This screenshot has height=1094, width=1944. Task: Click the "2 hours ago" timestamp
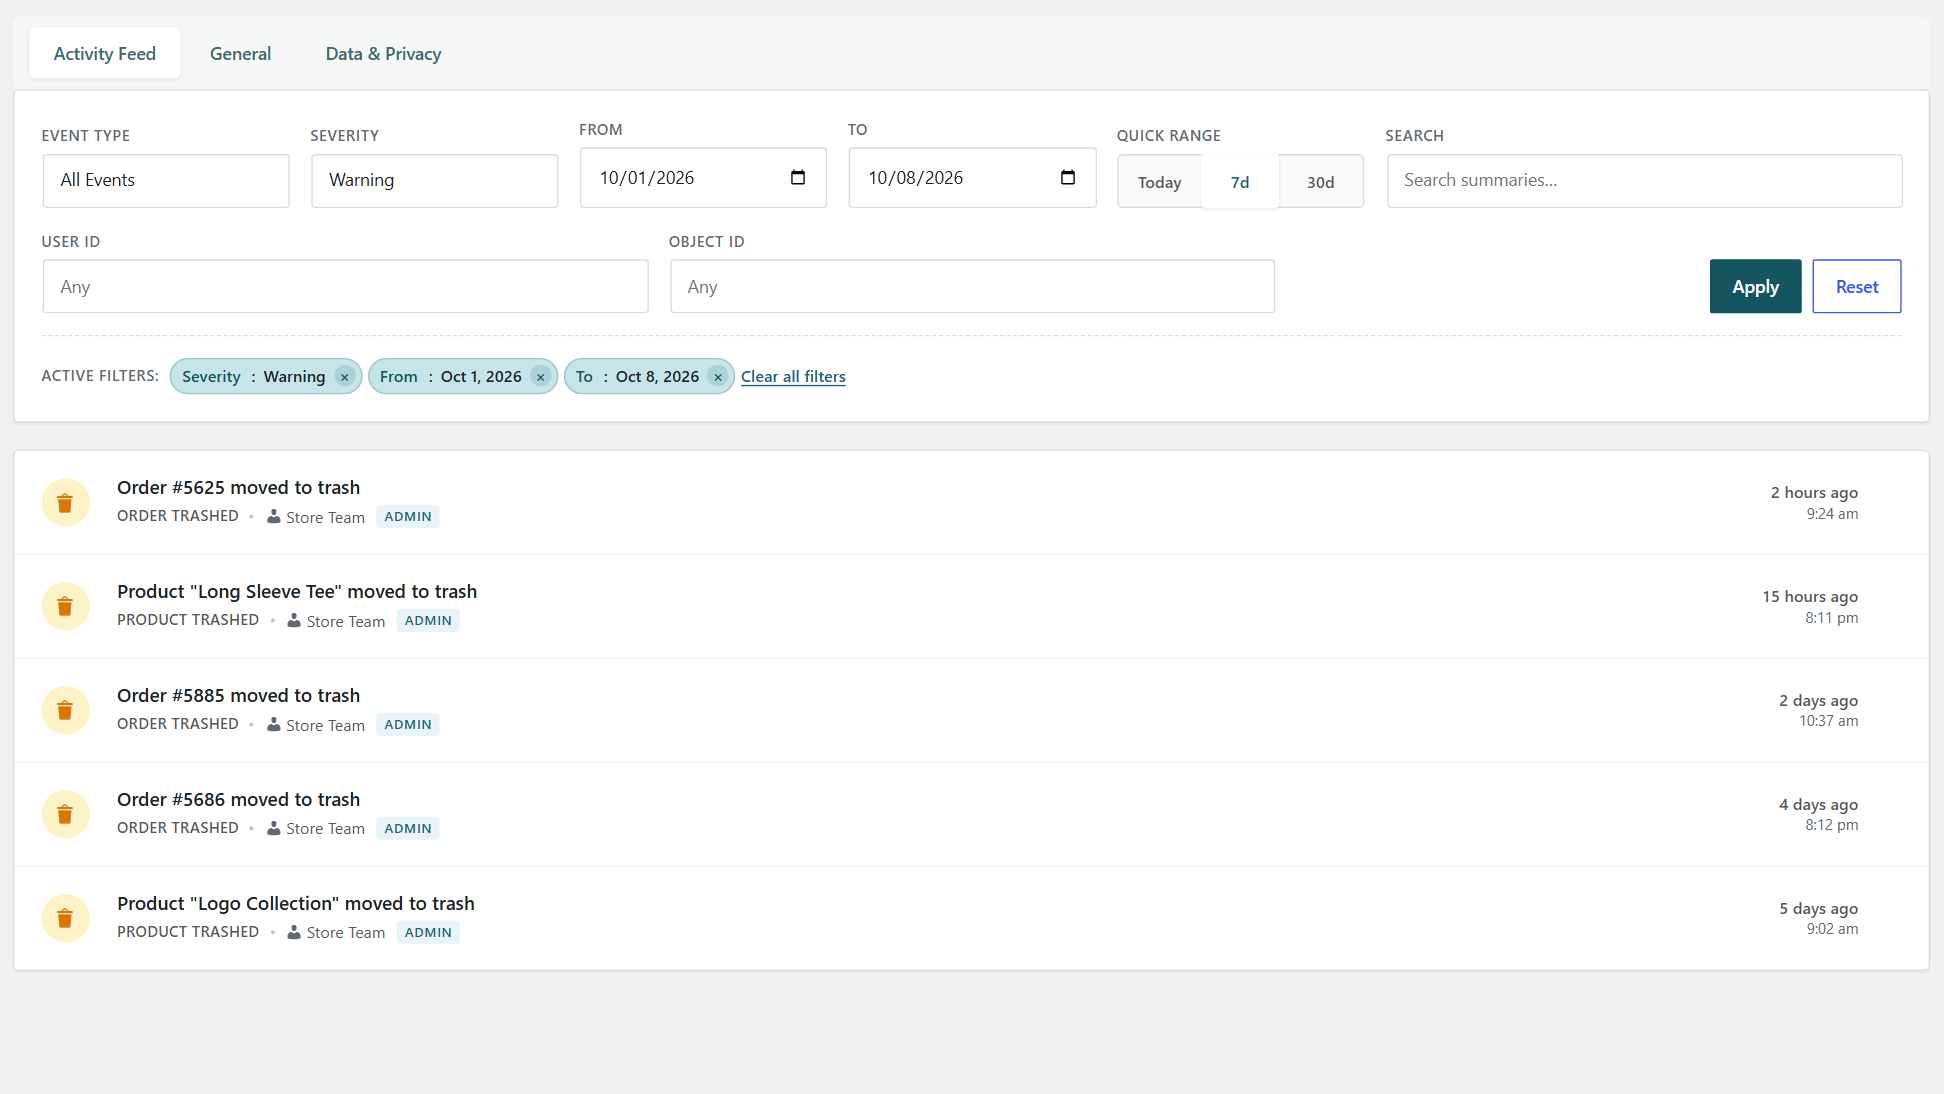pyautogui.click(x=1814, y=493)
